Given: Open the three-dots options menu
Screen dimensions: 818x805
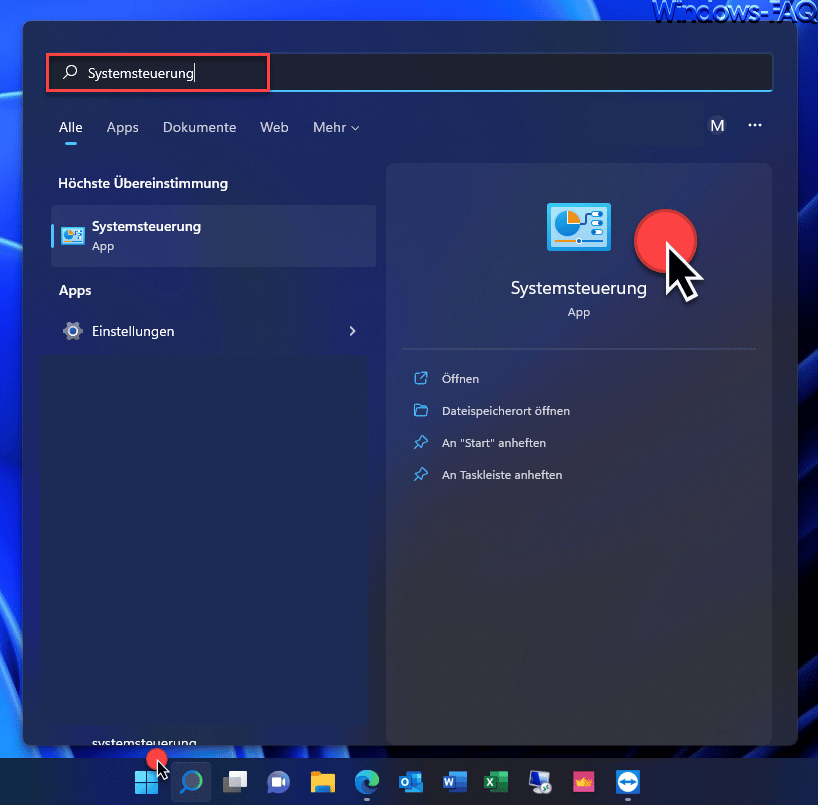Looking at the screenshot, I should click(754, 125).
